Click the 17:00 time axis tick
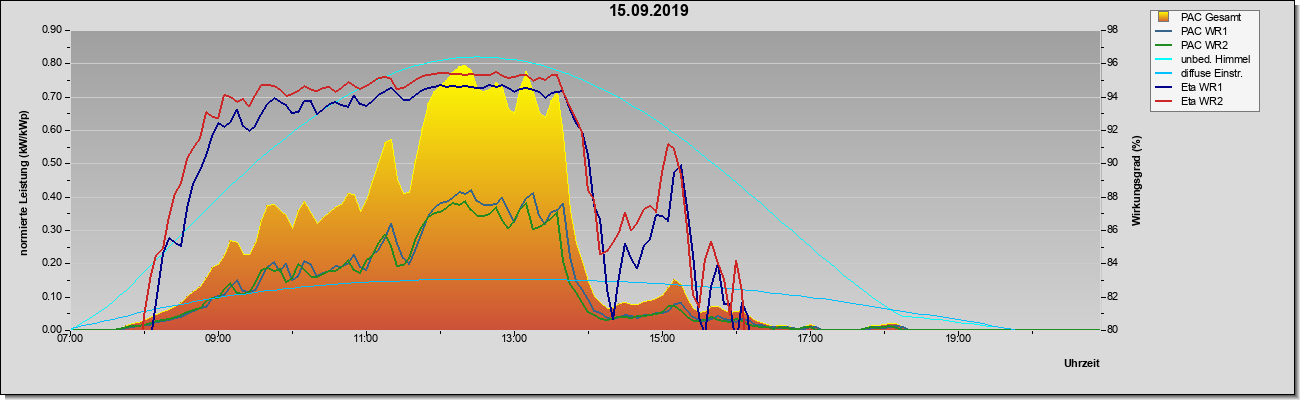This screenshot has height=400, width=1300. point(810,340)
